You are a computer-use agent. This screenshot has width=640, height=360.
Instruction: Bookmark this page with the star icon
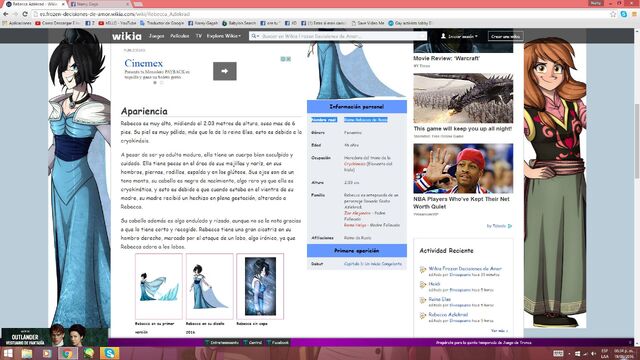pyautogui.click(x=613, y=14)
